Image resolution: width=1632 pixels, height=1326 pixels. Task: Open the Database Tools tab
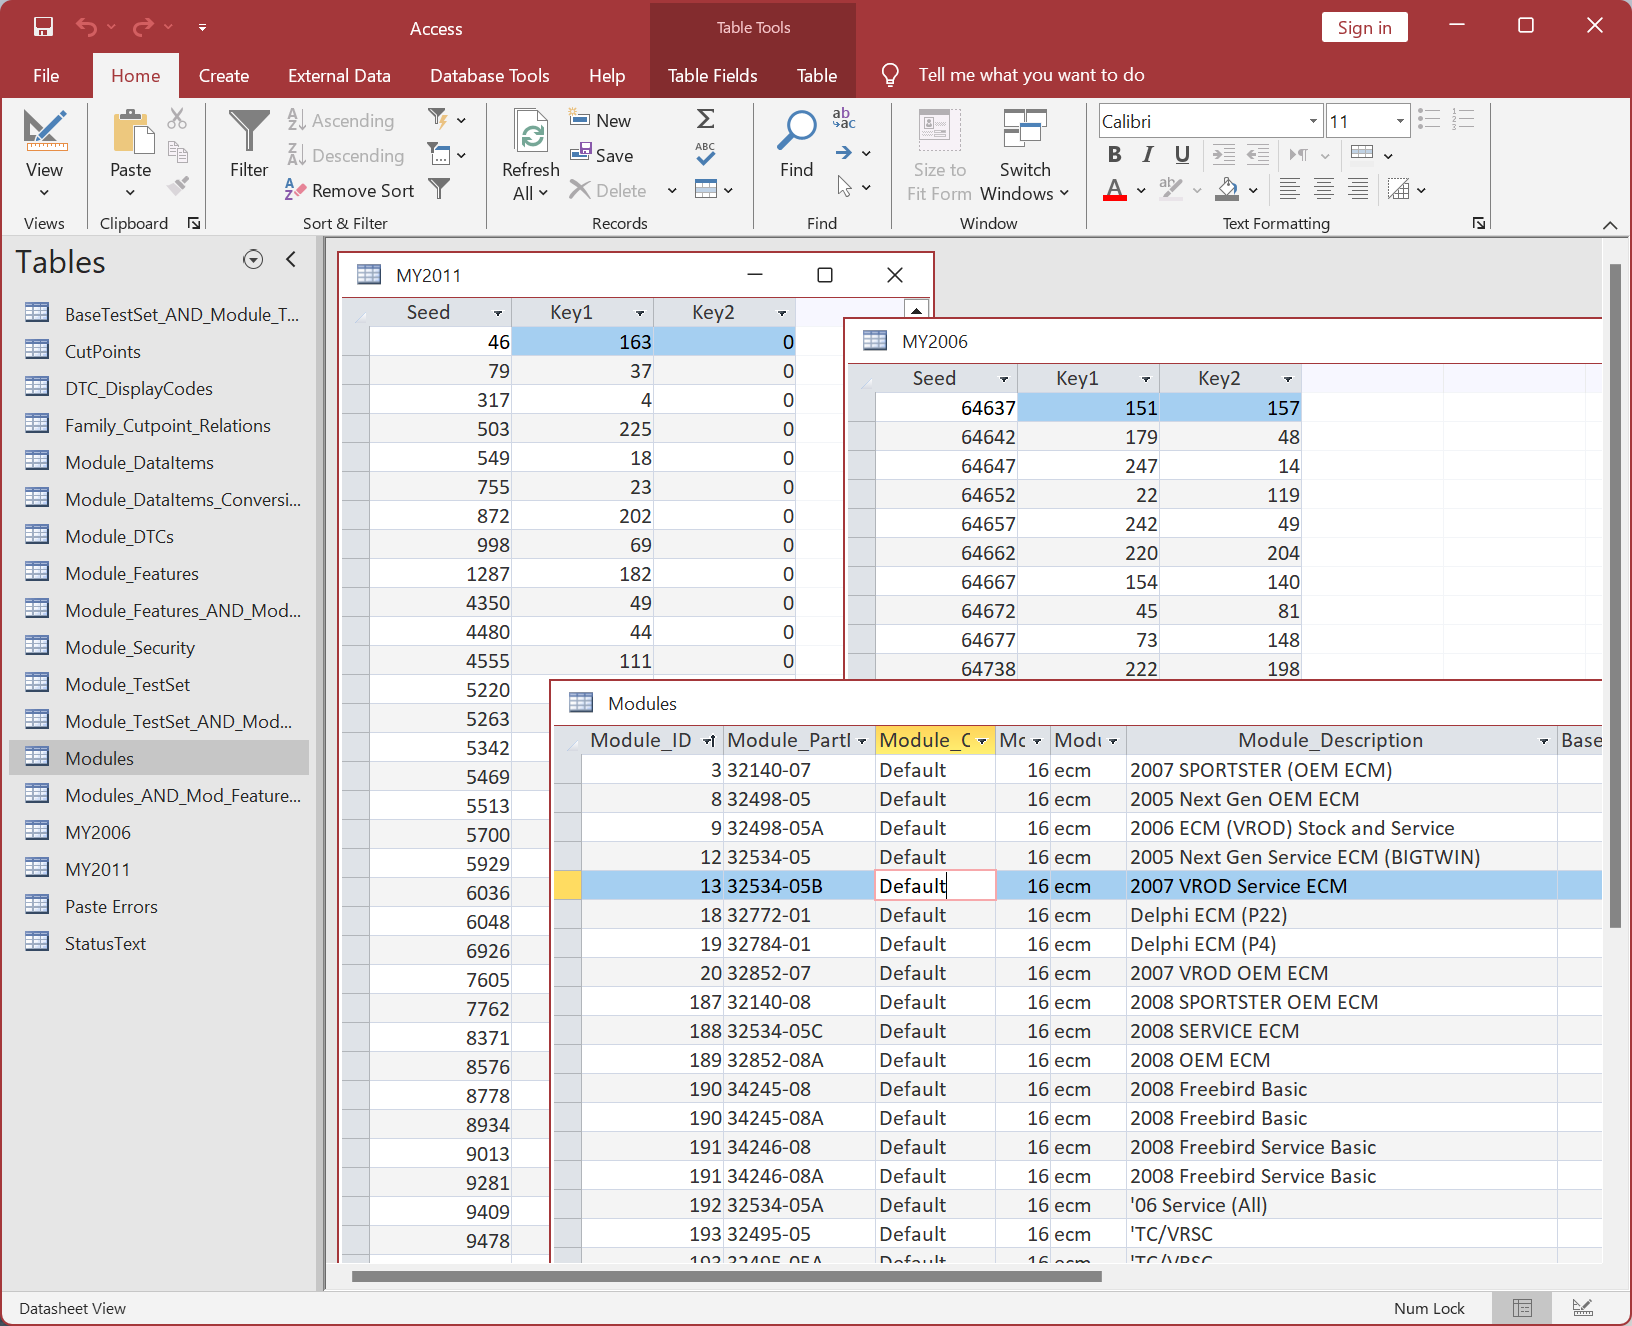489,76
